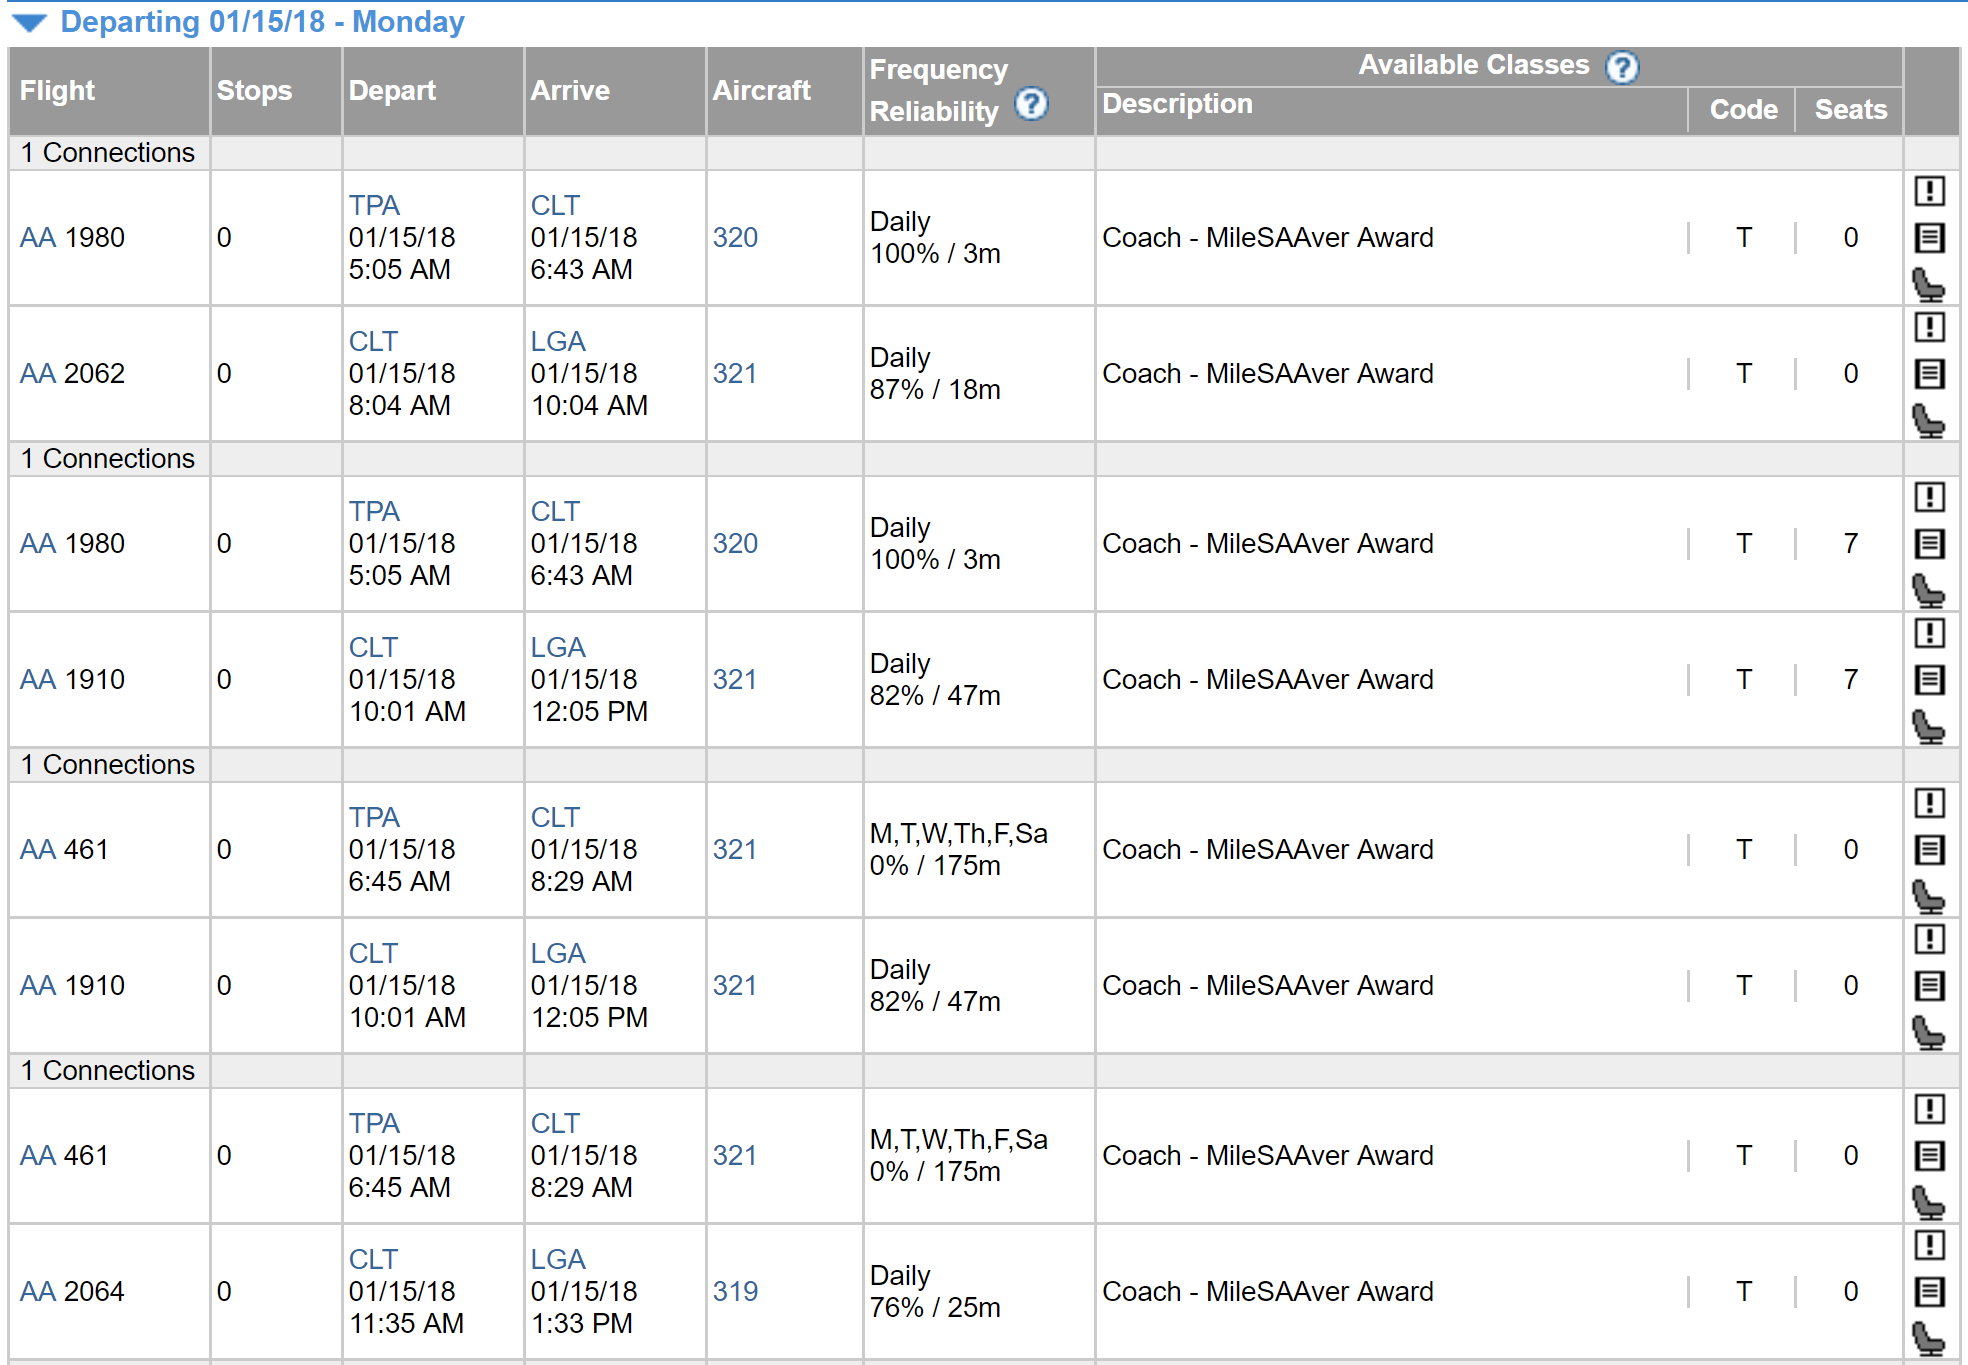
Task: Open details icon for first AA 461
Action: coord(1929,850)
